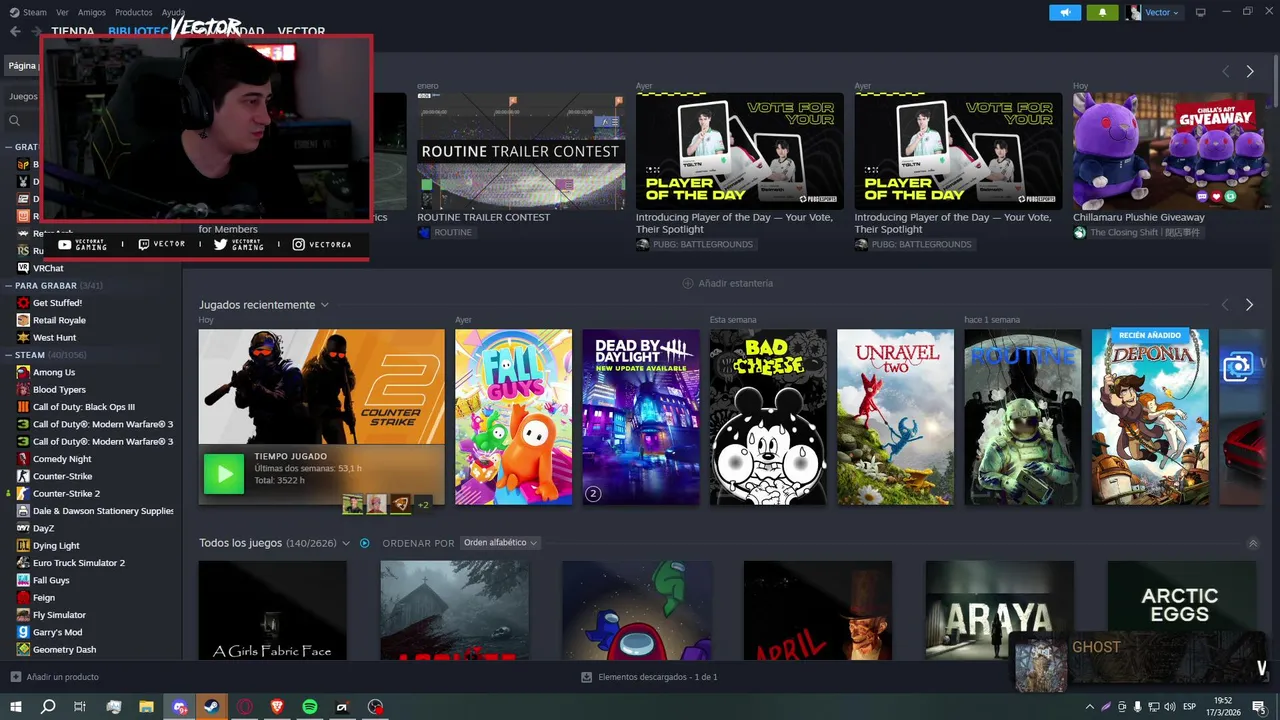
Task: Open the Fall Guys recent game cover
Action: [x=514, y=417]
